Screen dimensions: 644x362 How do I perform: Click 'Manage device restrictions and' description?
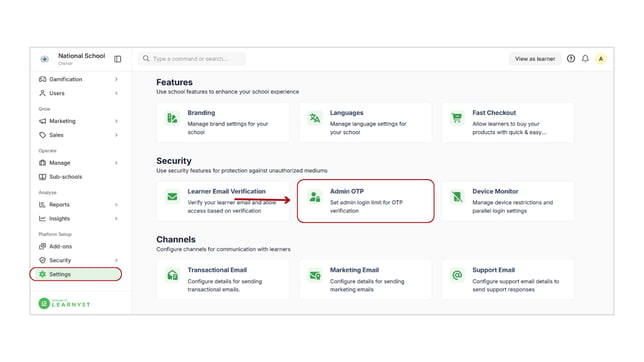tap(513, 203)
